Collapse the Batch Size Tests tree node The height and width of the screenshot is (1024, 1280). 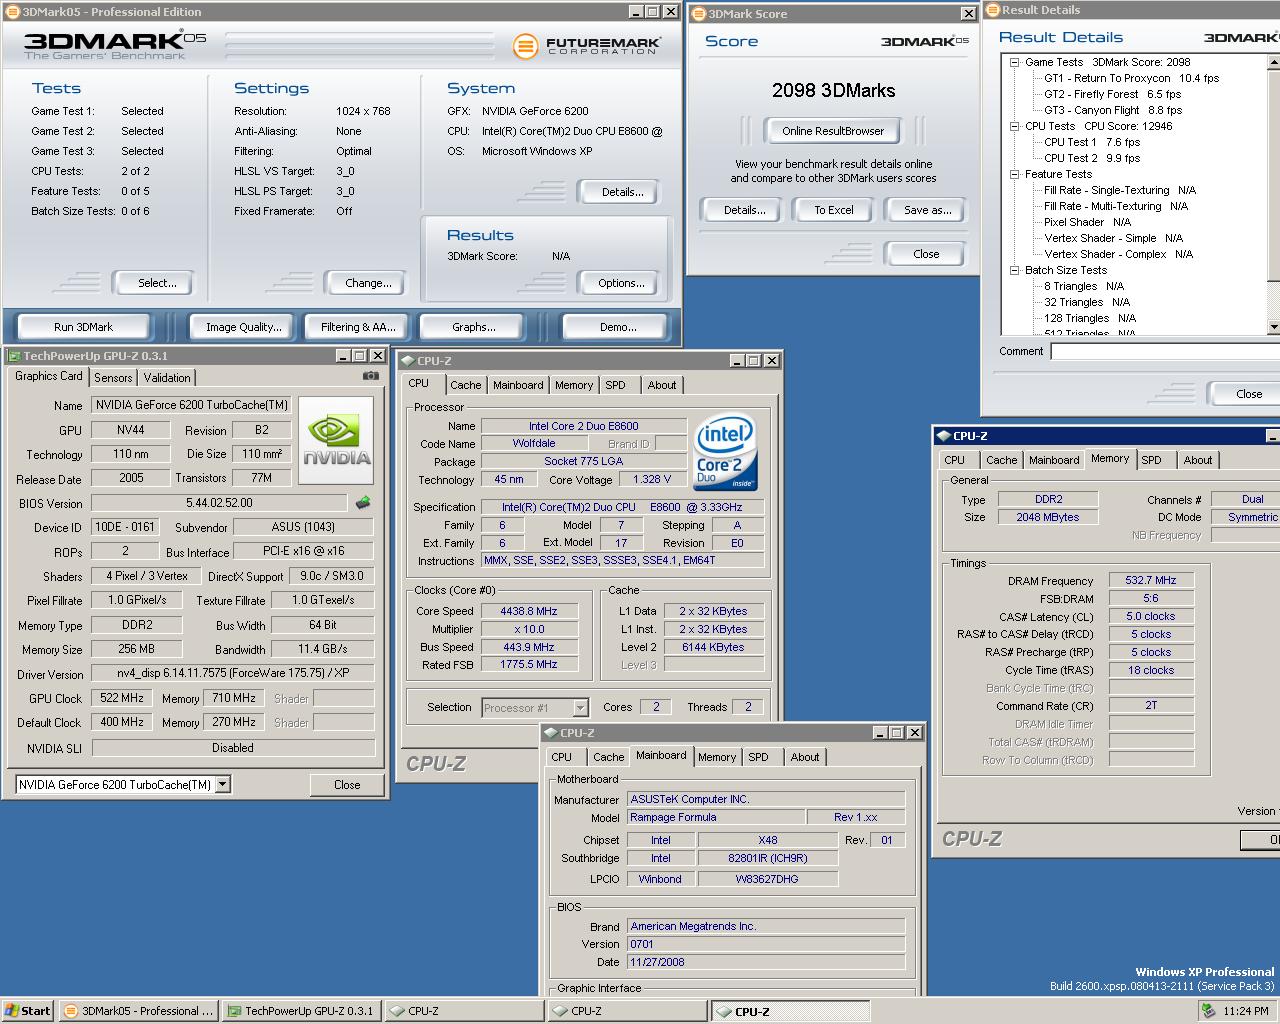1014,270
